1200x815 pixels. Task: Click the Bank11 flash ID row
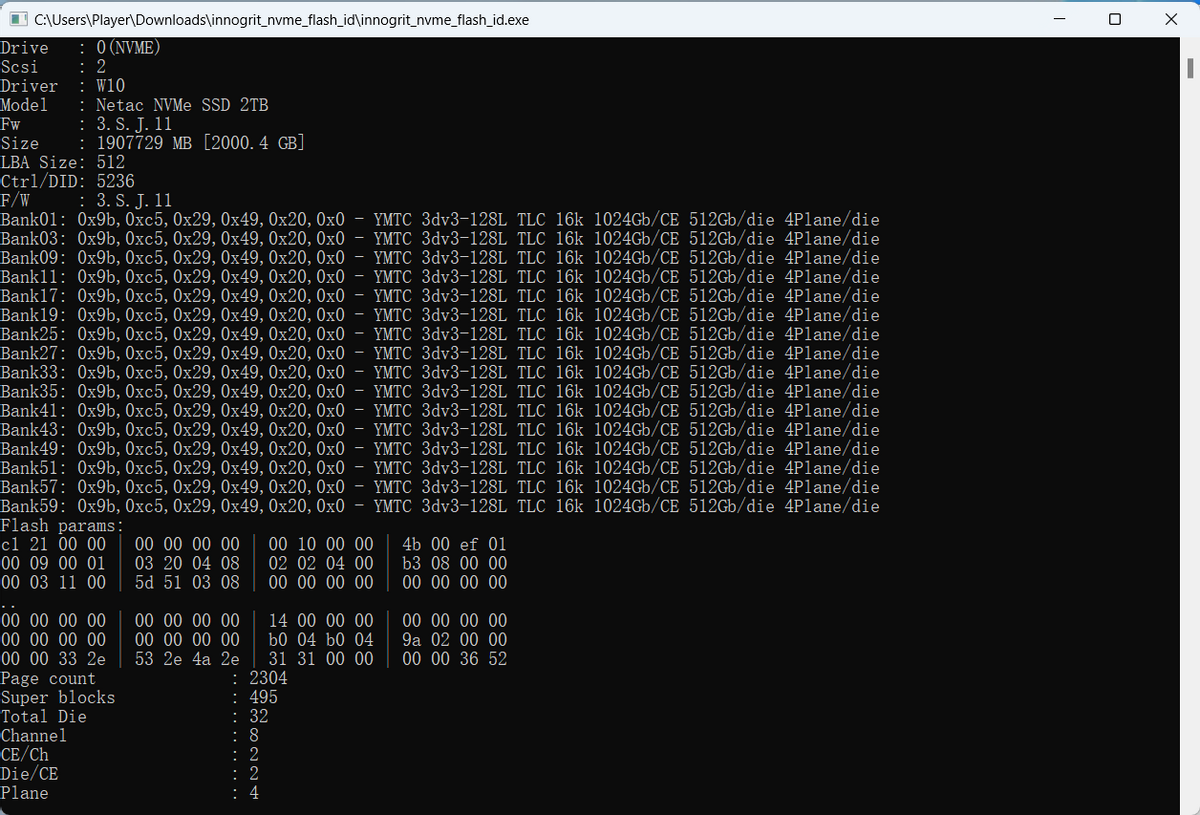pyautogui.click(x=440, y=277)
